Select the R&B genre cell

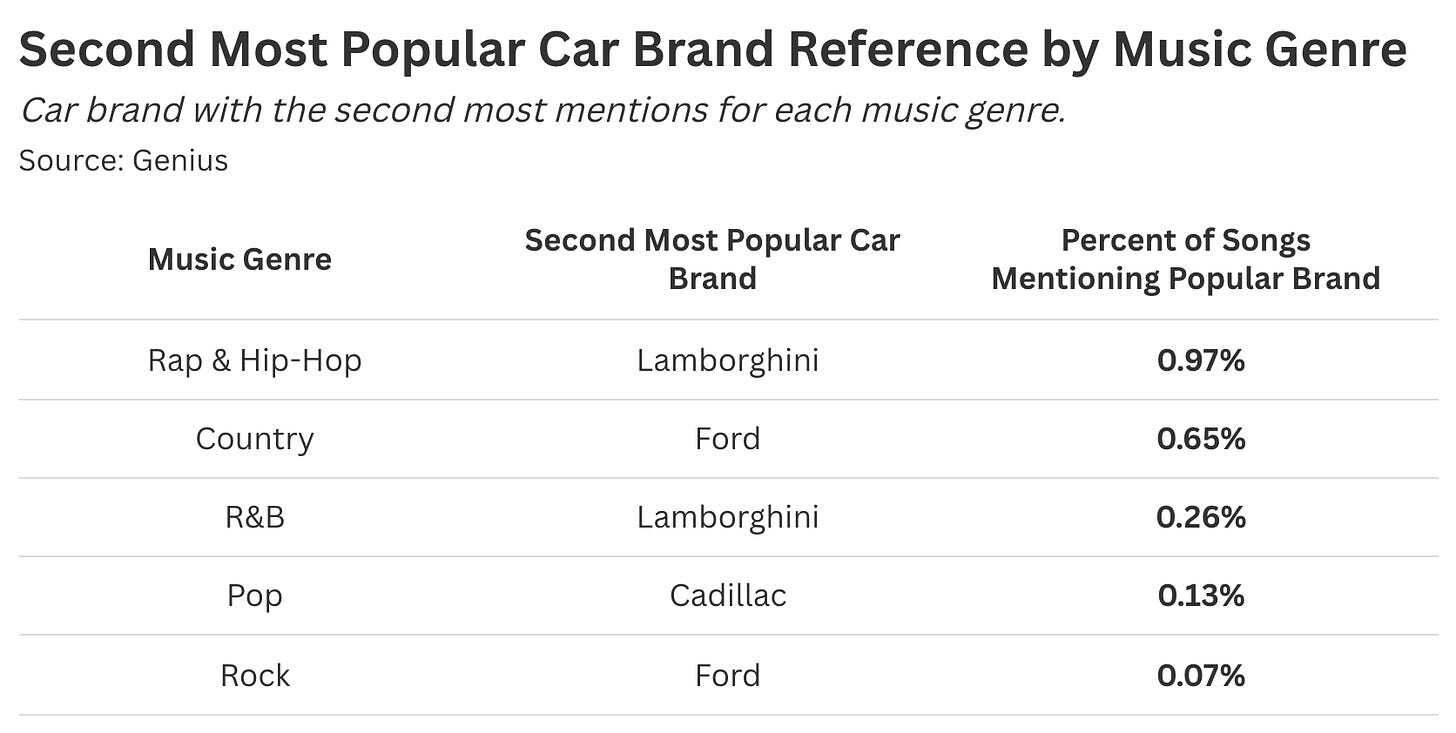coord(255,517)
